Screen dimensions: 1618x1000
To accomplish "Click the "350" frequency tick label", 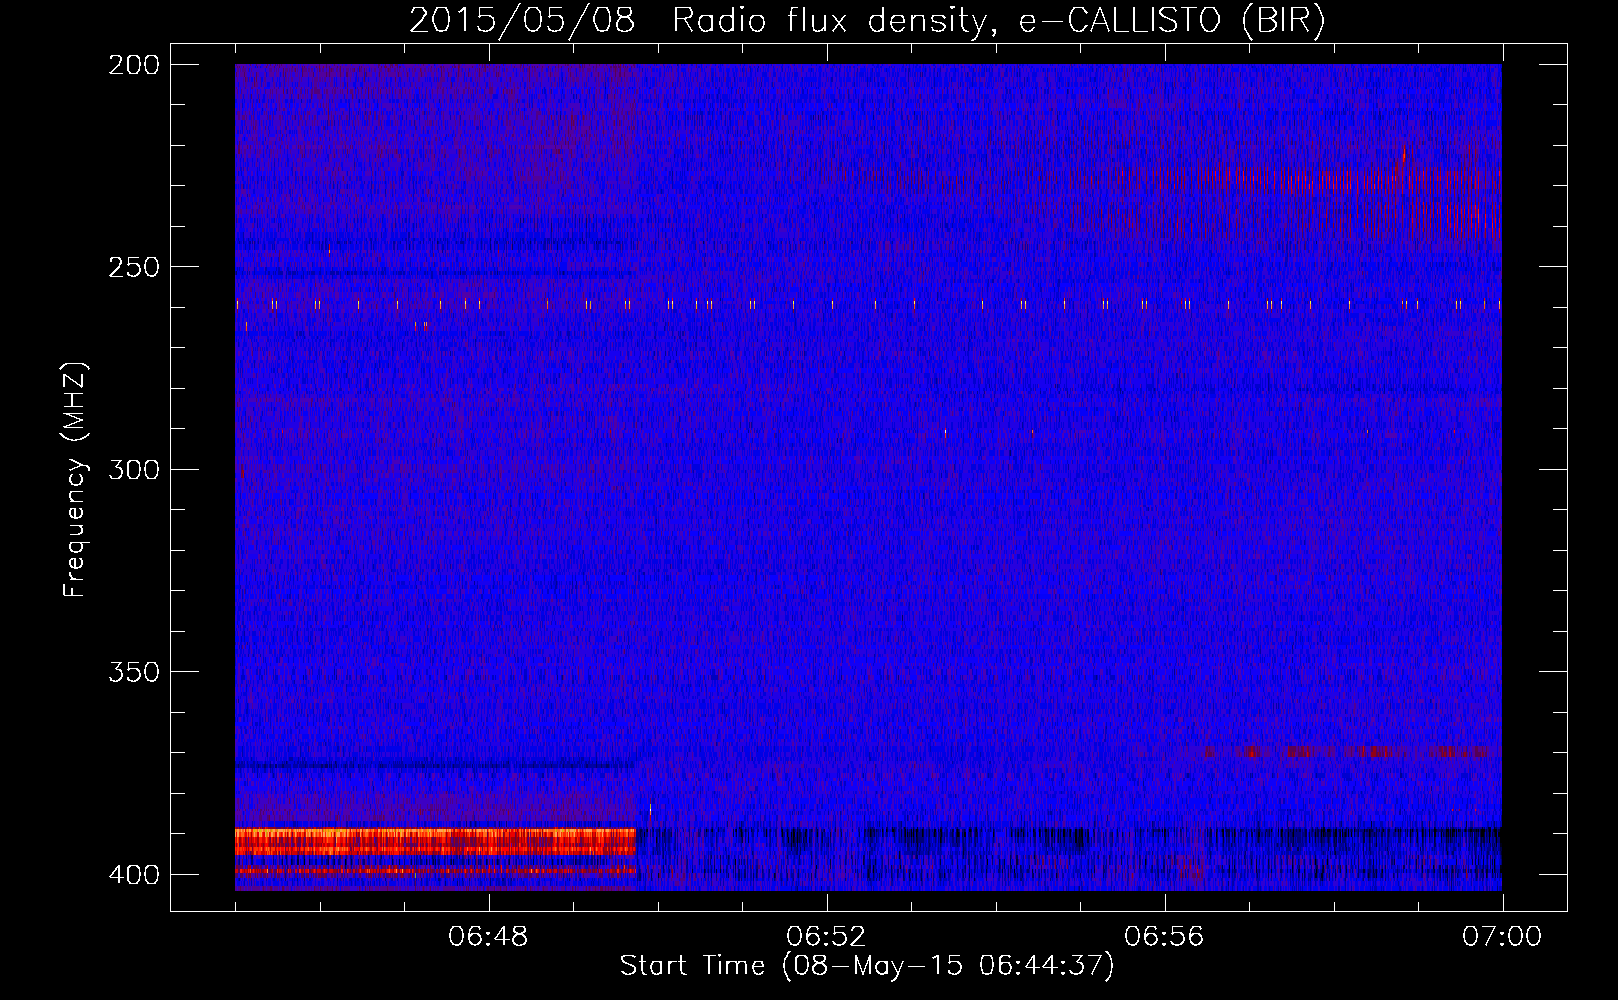I will 134,672.
